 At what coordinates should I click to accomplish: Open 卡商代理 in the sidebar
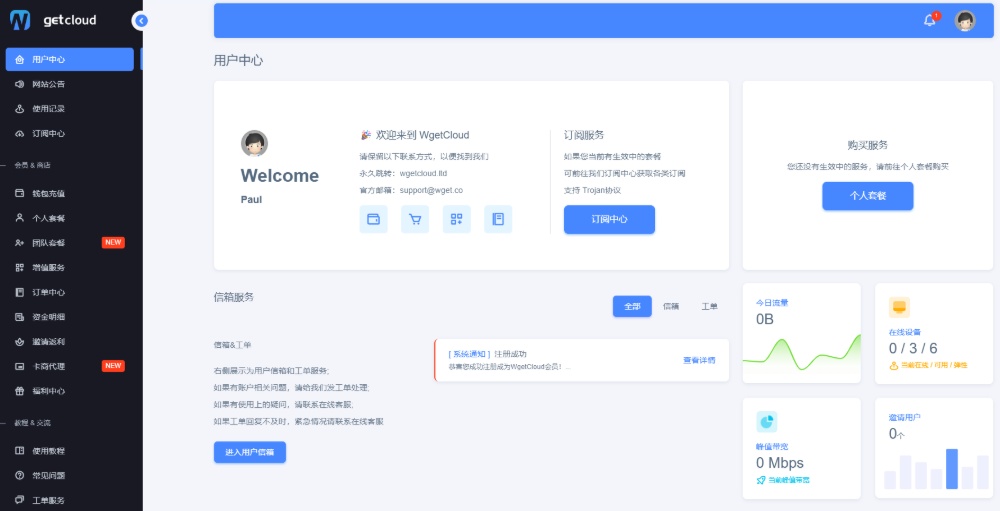point(70,366)
